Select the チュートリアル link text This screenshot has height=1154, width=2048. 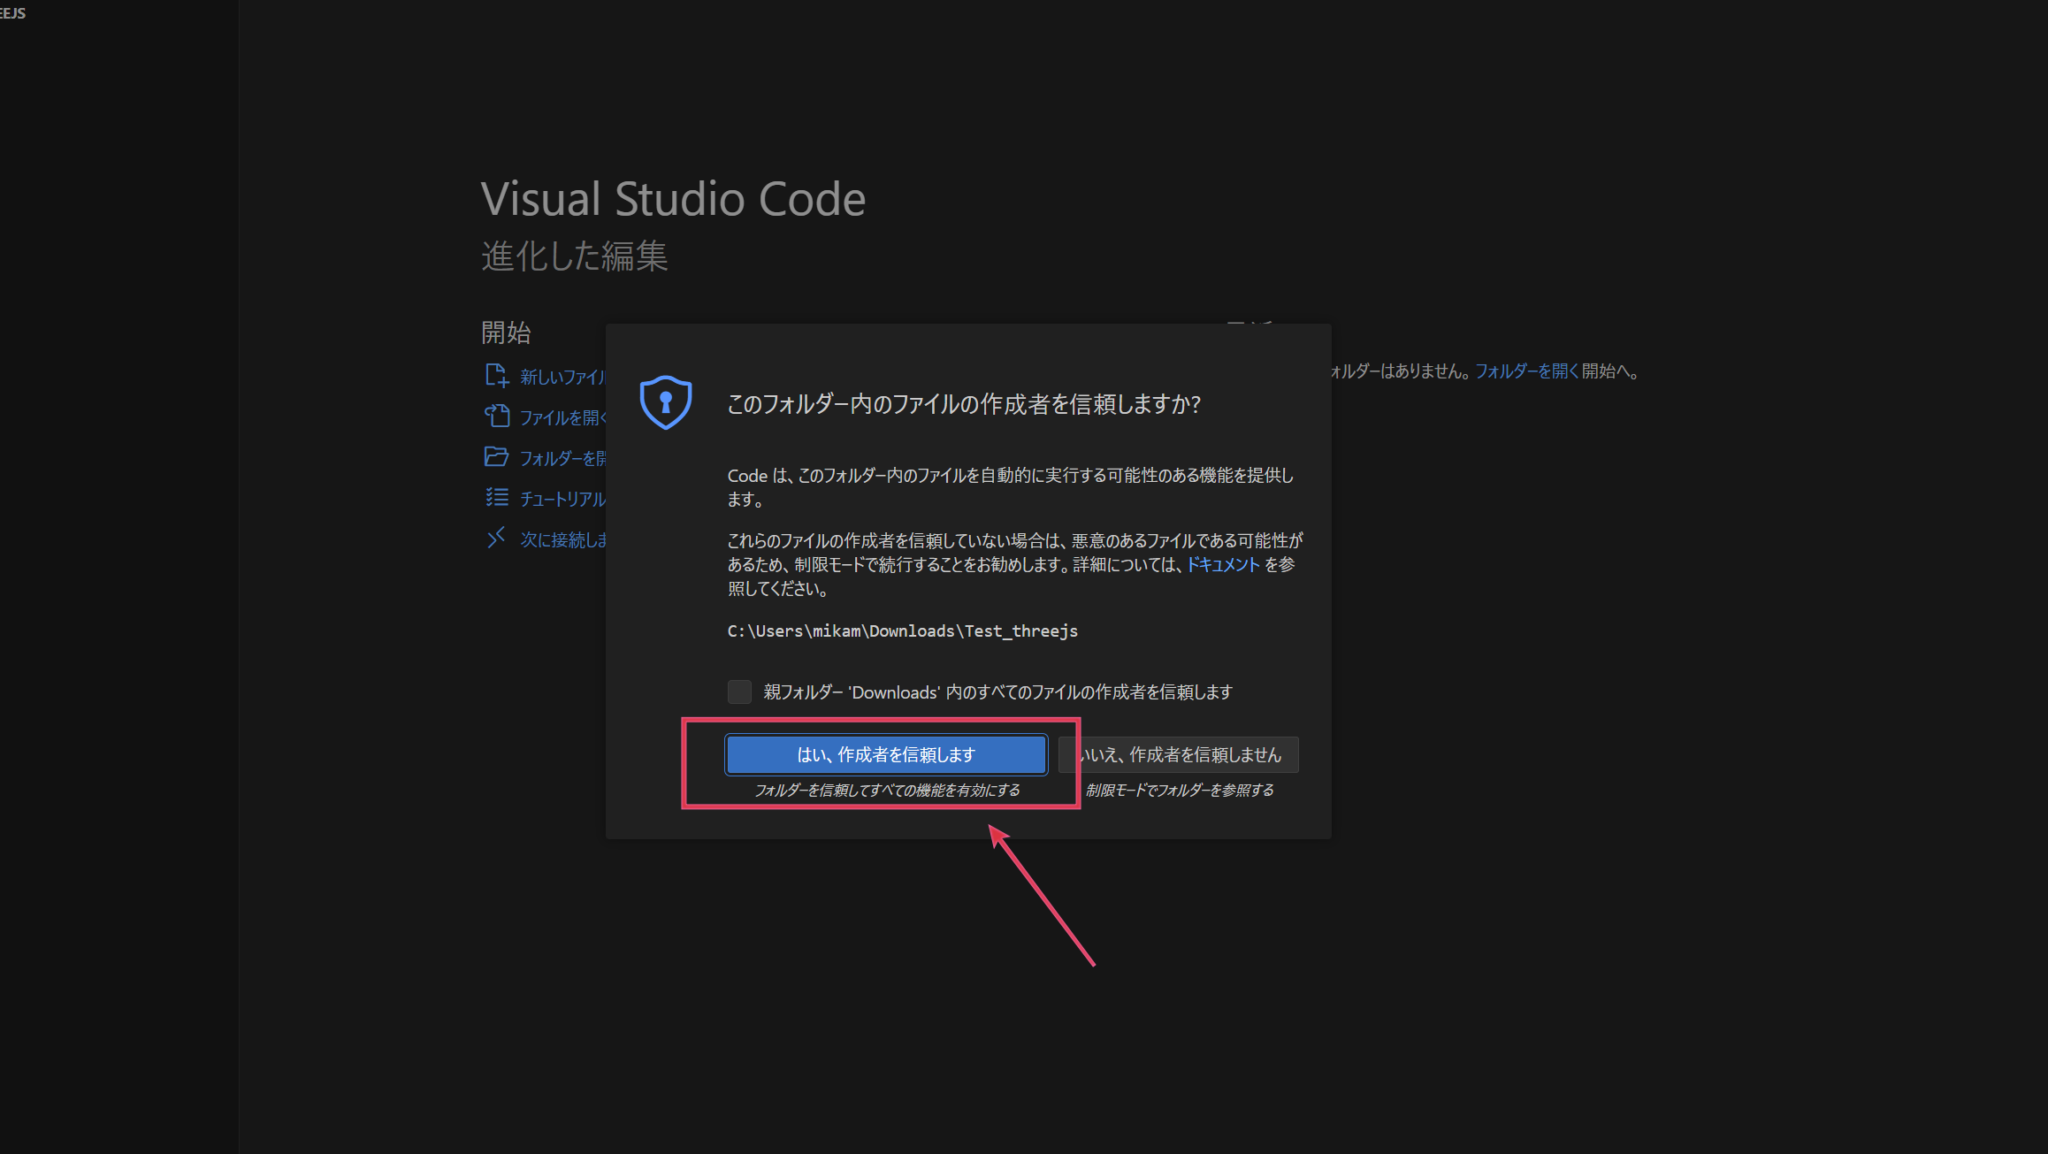(562, 499)
